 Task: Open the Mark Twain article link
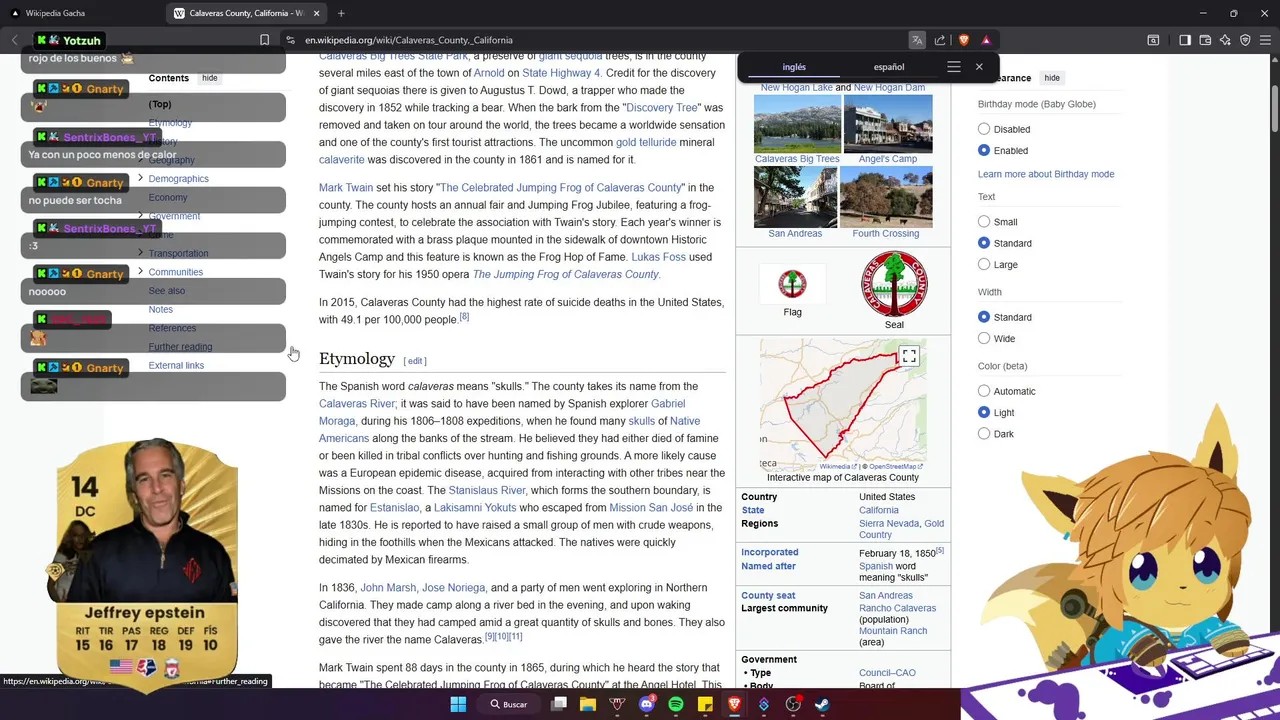point(346,188)
